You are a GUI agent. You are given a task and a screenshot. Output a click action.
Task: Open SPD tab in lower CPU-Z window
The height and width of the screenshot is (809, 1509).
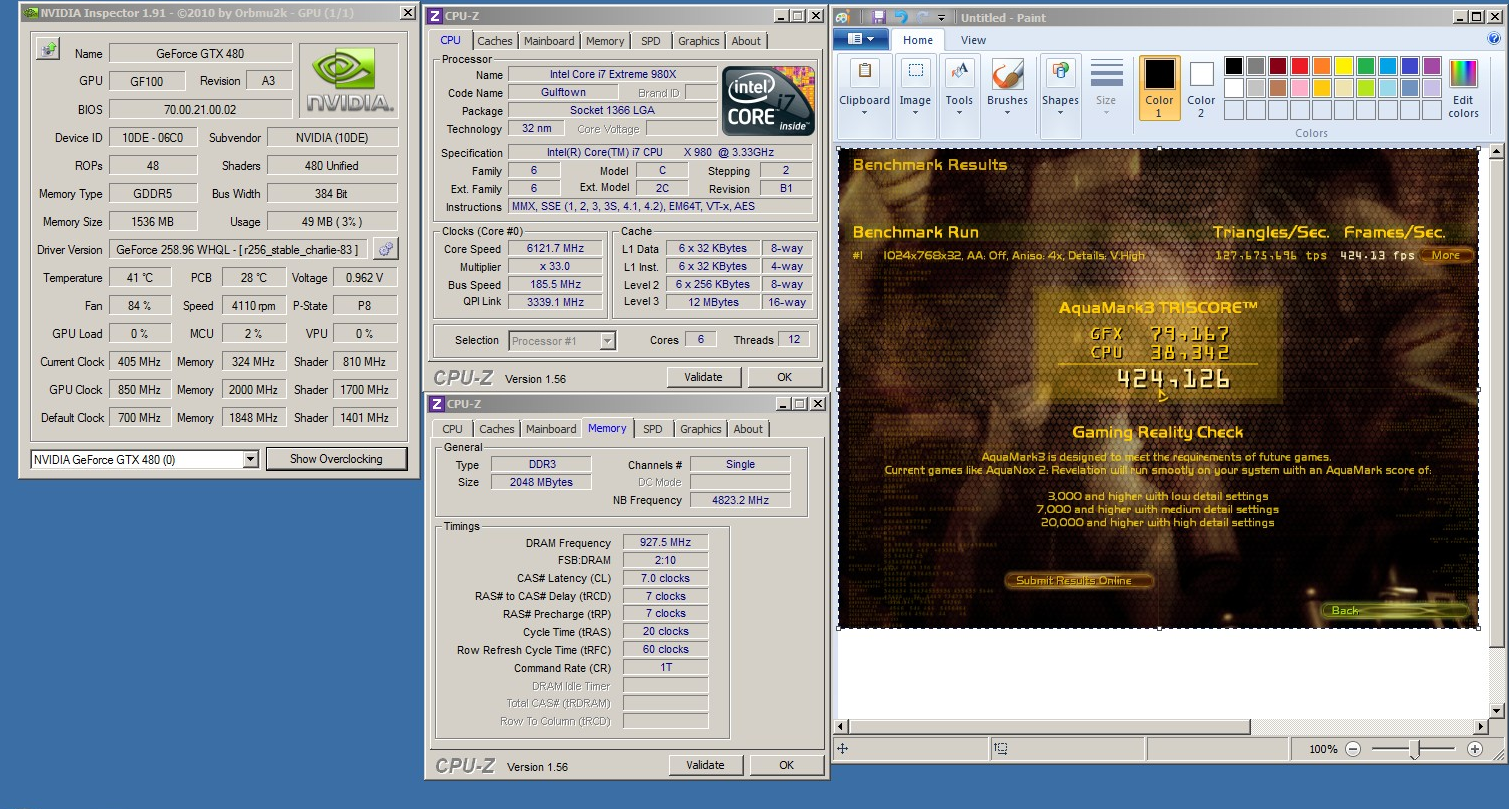pos(653,429)
